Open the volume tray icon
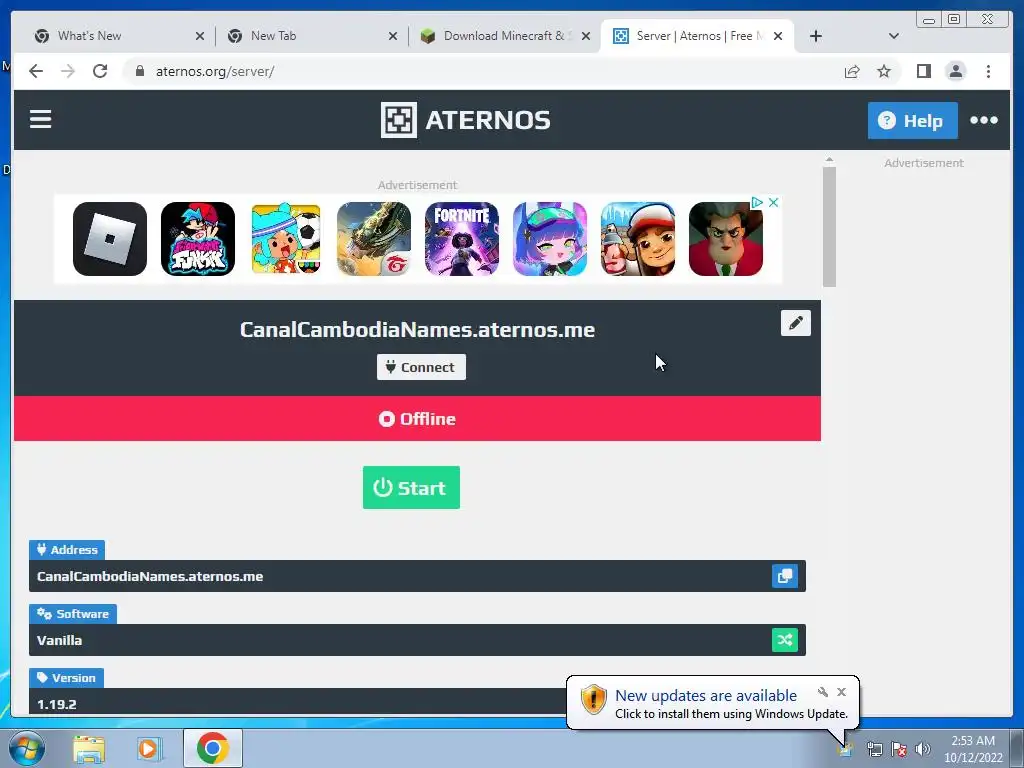 pos(922,749)
